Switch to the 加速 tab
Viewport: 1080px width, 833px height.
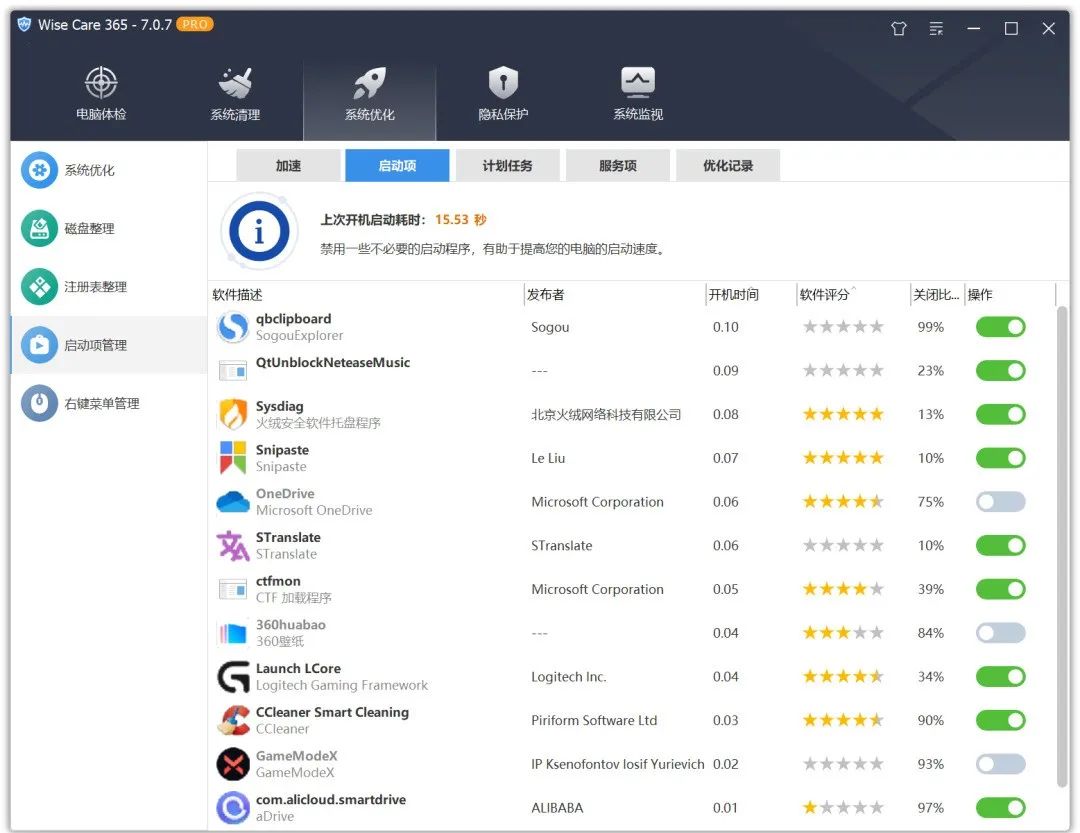click(288, 165)
